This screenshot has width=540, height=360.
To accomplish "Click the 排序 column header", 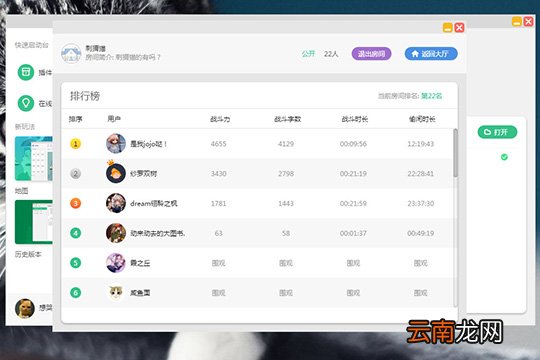I will [75, 119].
